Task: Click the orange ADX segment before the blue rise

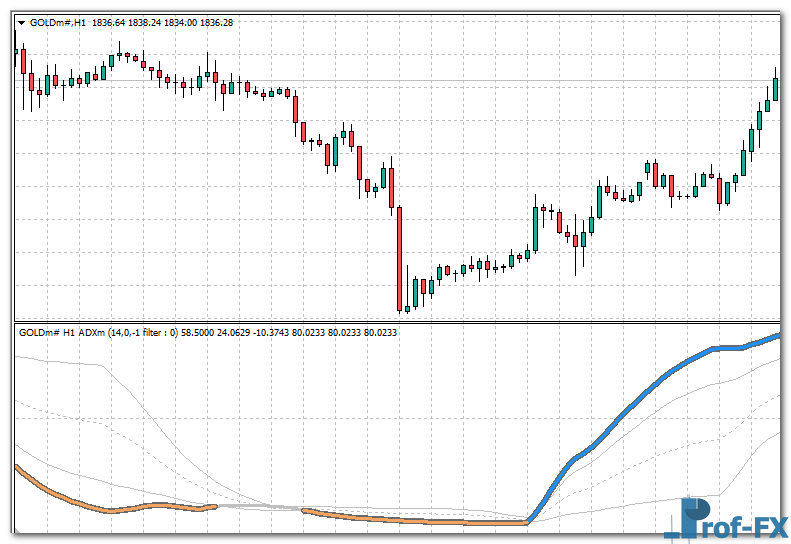Action: point(420,520)
